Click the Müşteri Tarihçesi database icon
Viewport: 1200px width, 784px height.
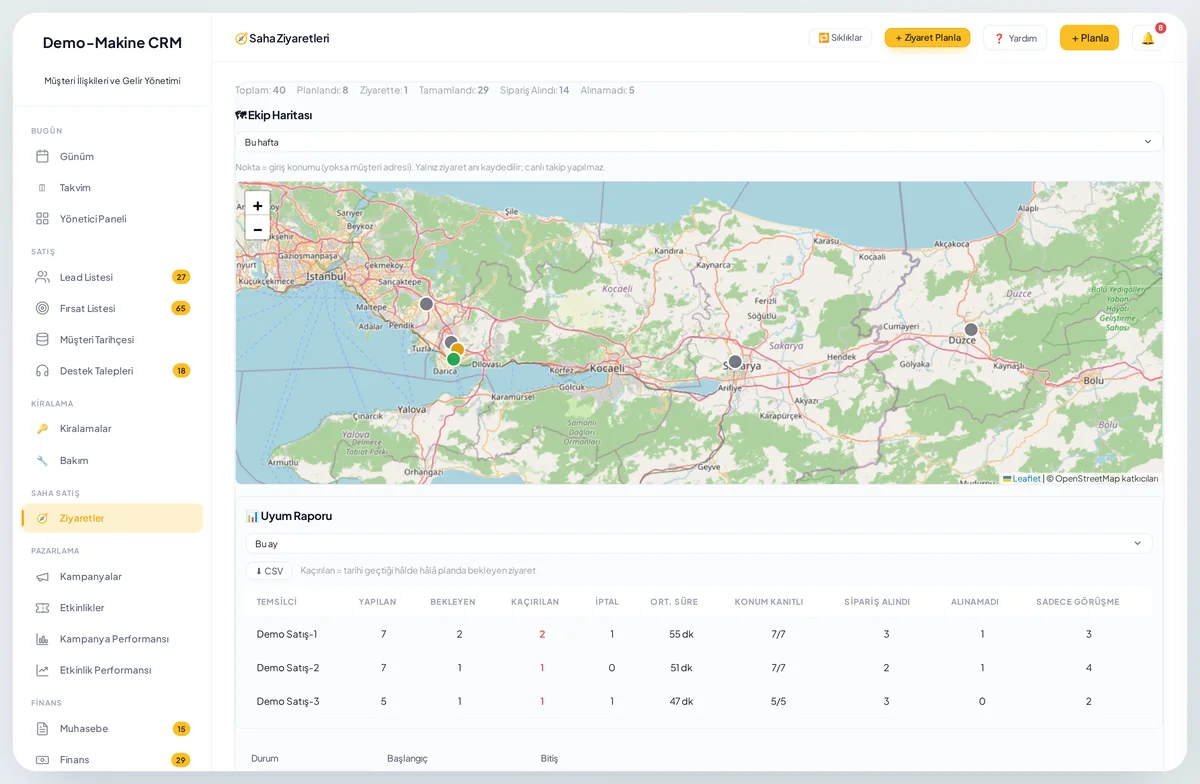(x=42, y=339)
